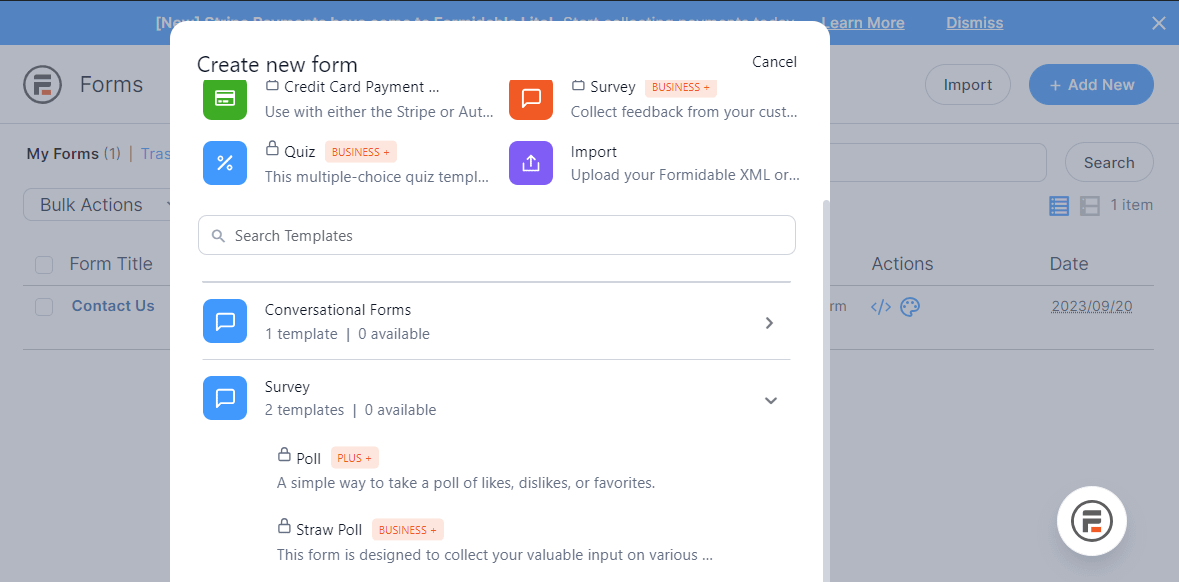Click the PLUS + badge next to Poll
The image size is (1179, 582).
tap(355, 458)
